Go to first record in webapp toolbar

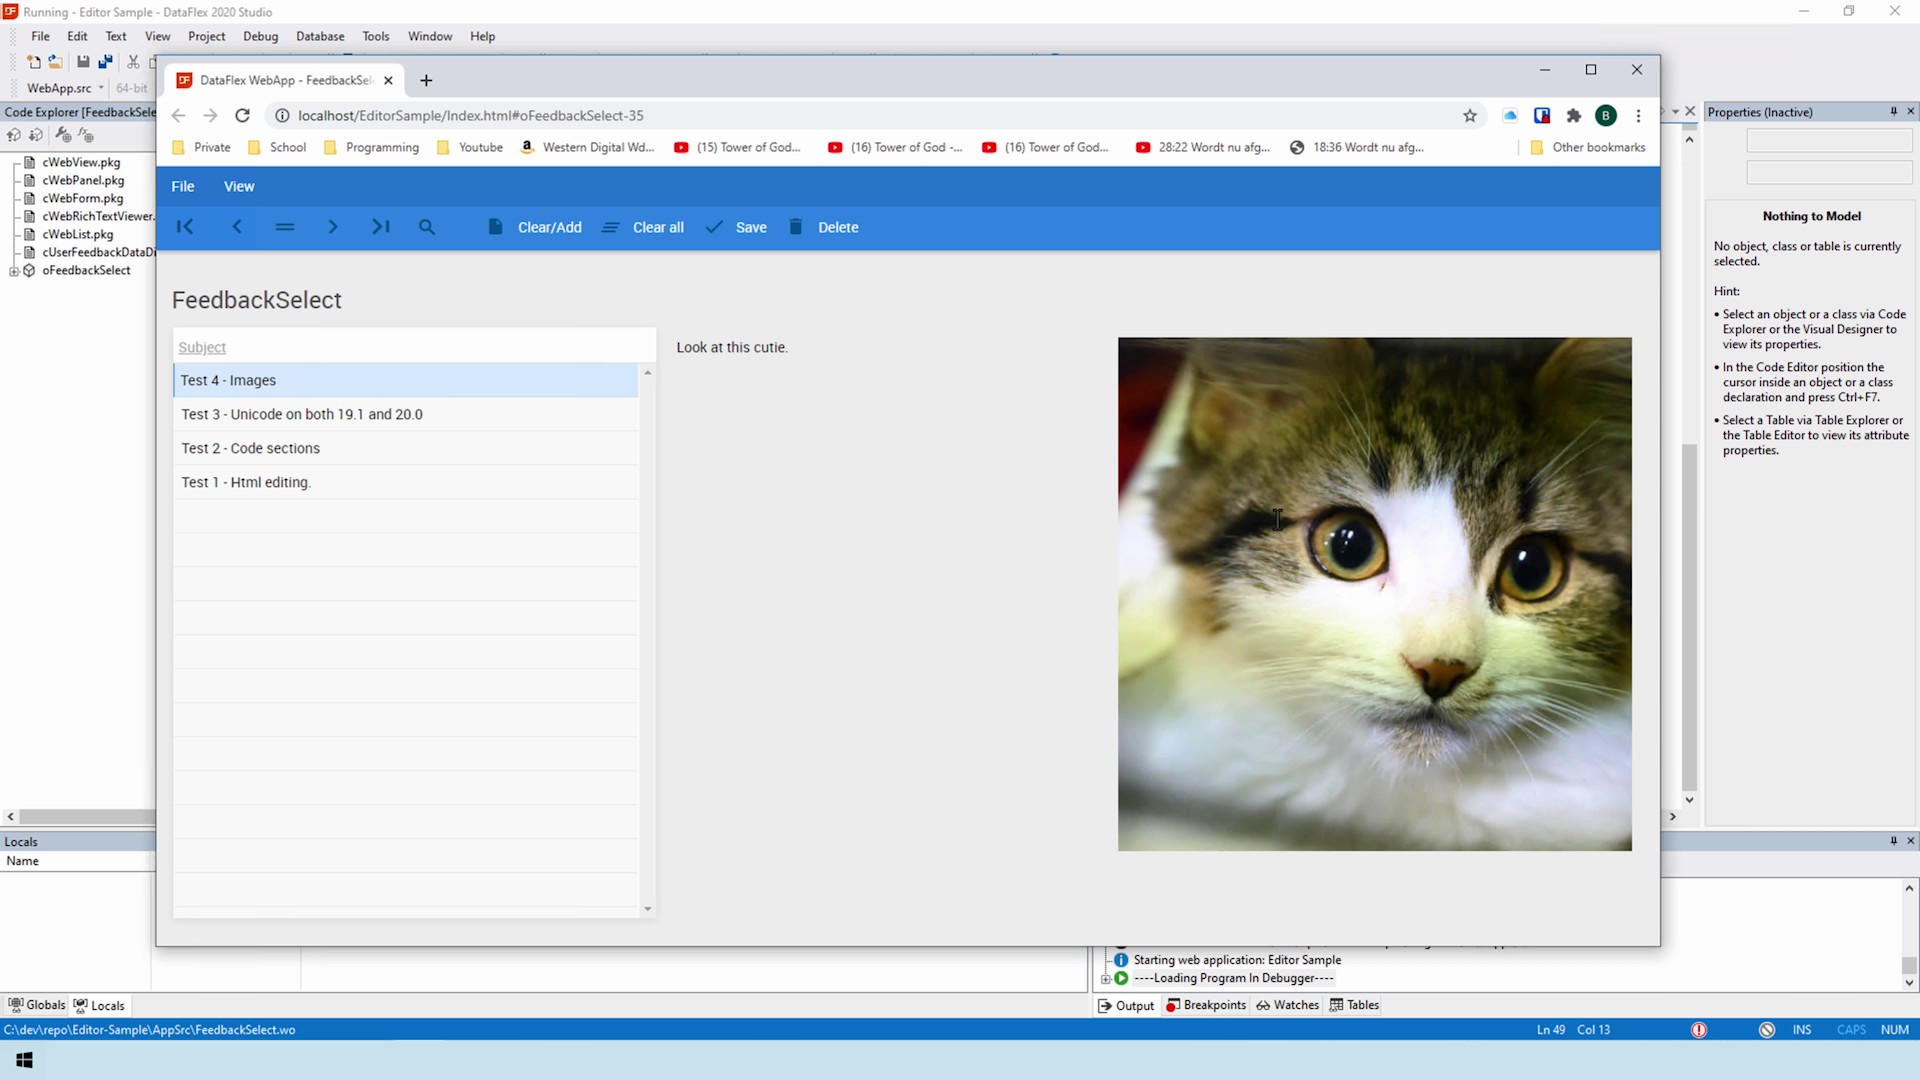pyautogui.click(x=185, y=227)
